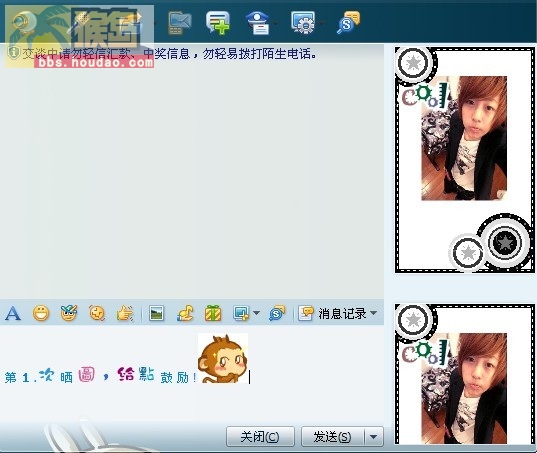Open the send options arrow beside 发送

coord(374,437)
